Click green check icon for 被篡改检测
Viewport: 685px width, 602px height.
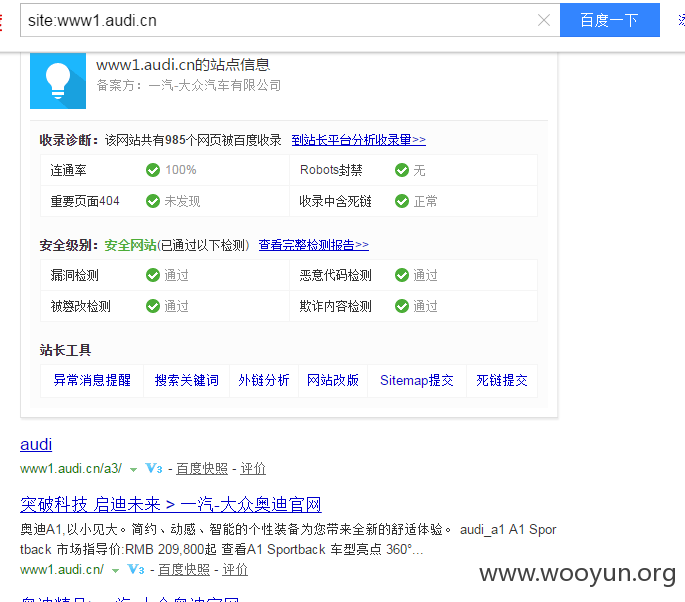coord(153,306)
